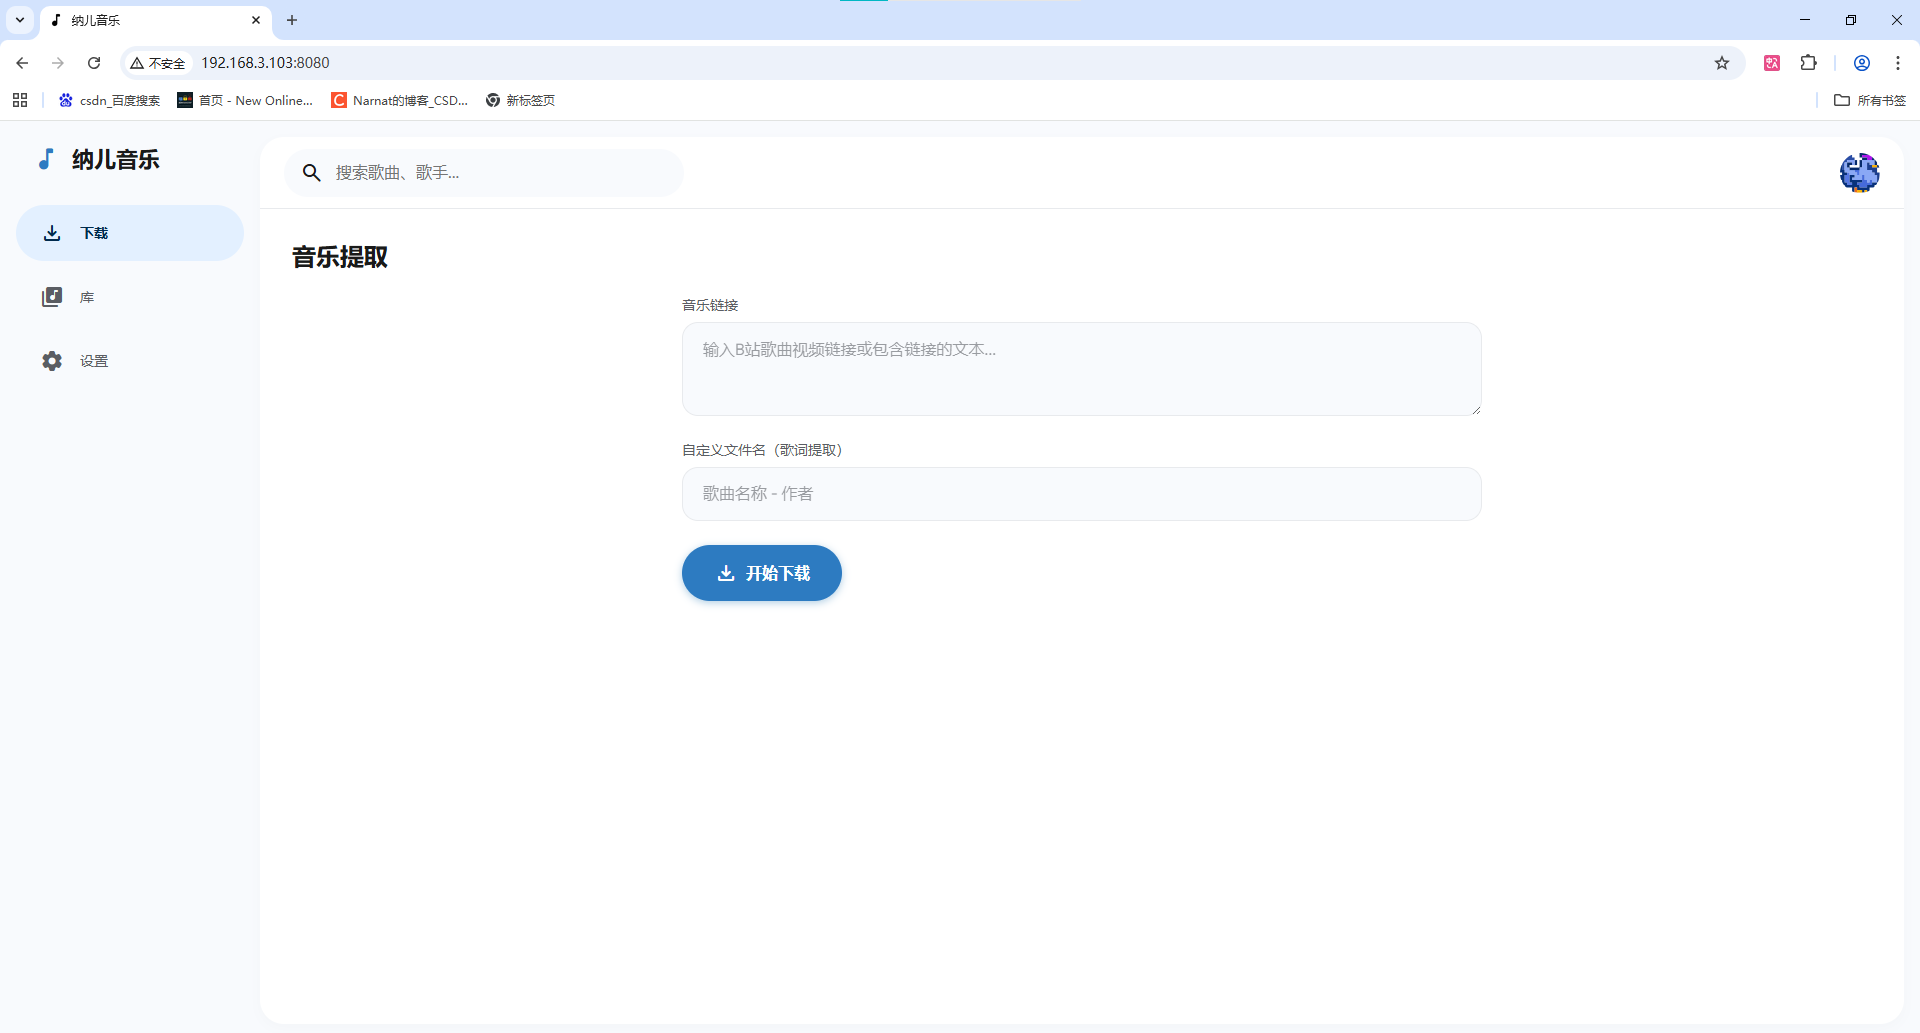The image size is (1920, 1033).
Task: Reload the current page
Action: (94, 63)
